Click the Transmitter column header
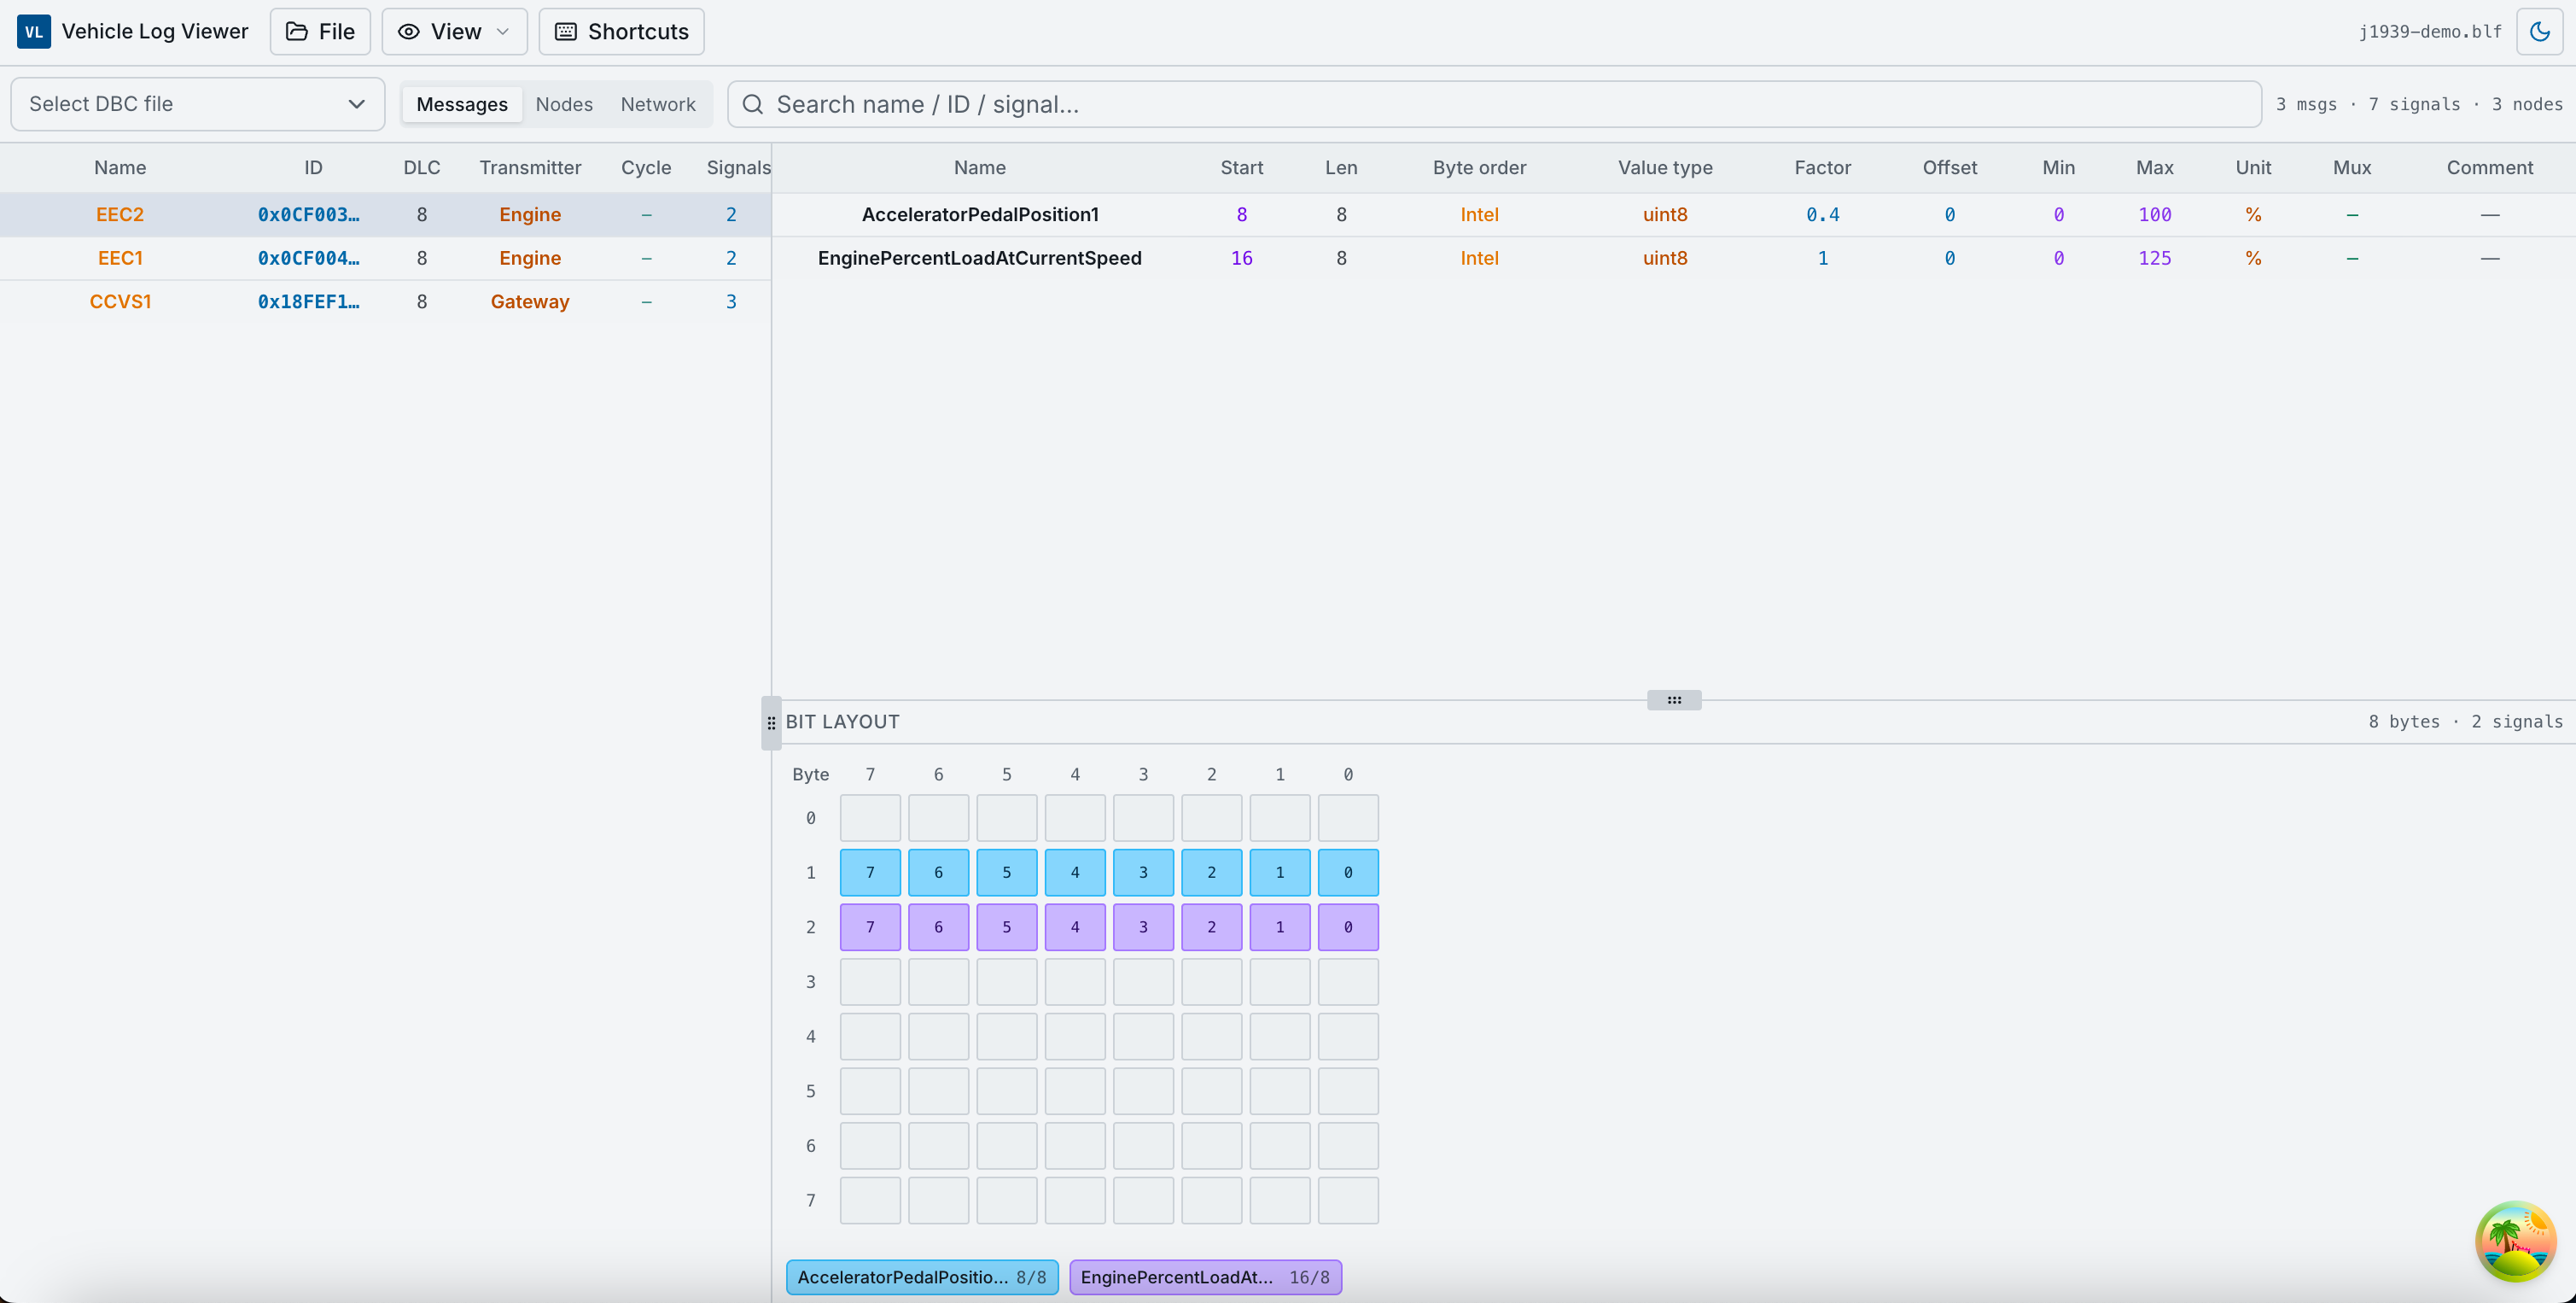Viewport: 2576px width, 1303px height. (530, 168)
